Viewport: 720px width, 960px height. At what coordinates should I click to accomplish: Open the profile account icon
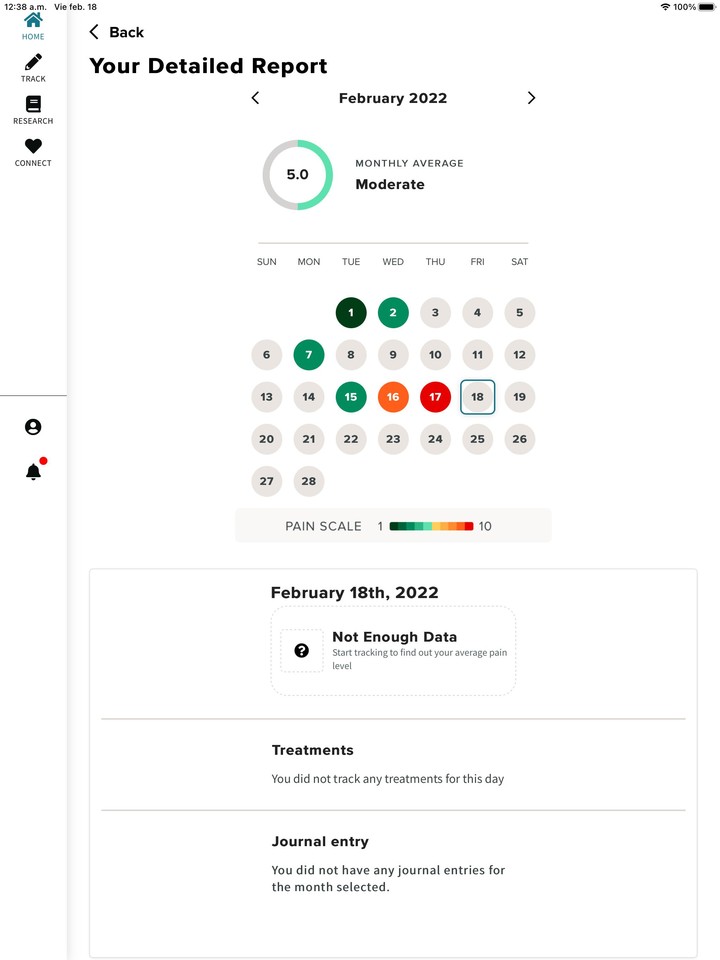click(x=33, y=427)
